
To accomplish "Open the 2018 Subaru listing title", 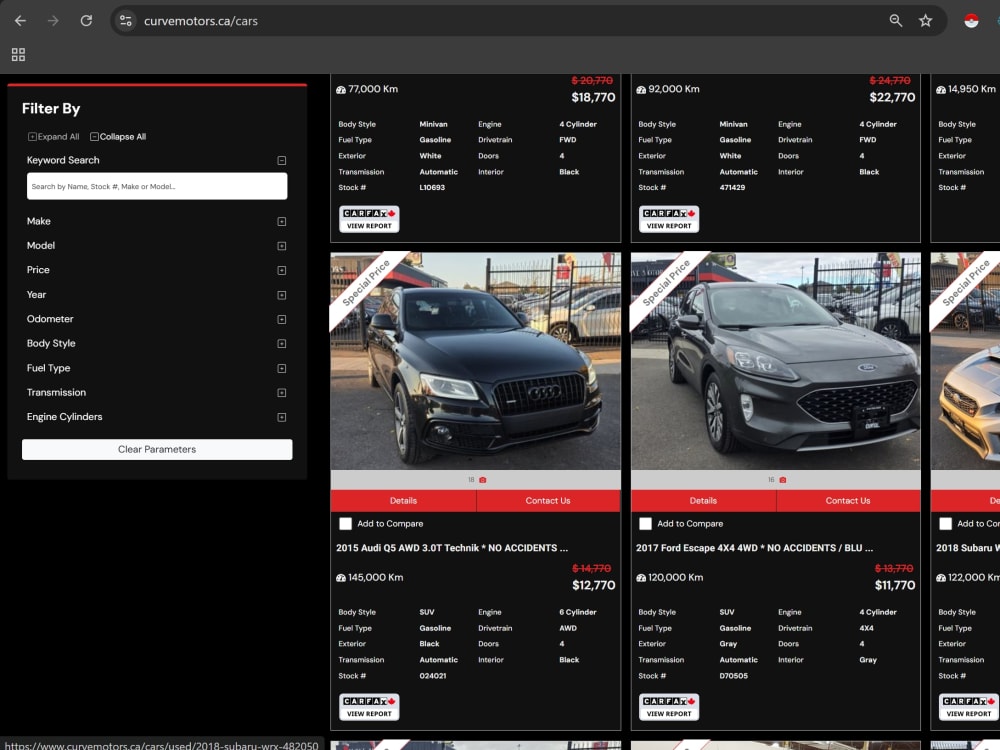I will (x=967, y=548).
